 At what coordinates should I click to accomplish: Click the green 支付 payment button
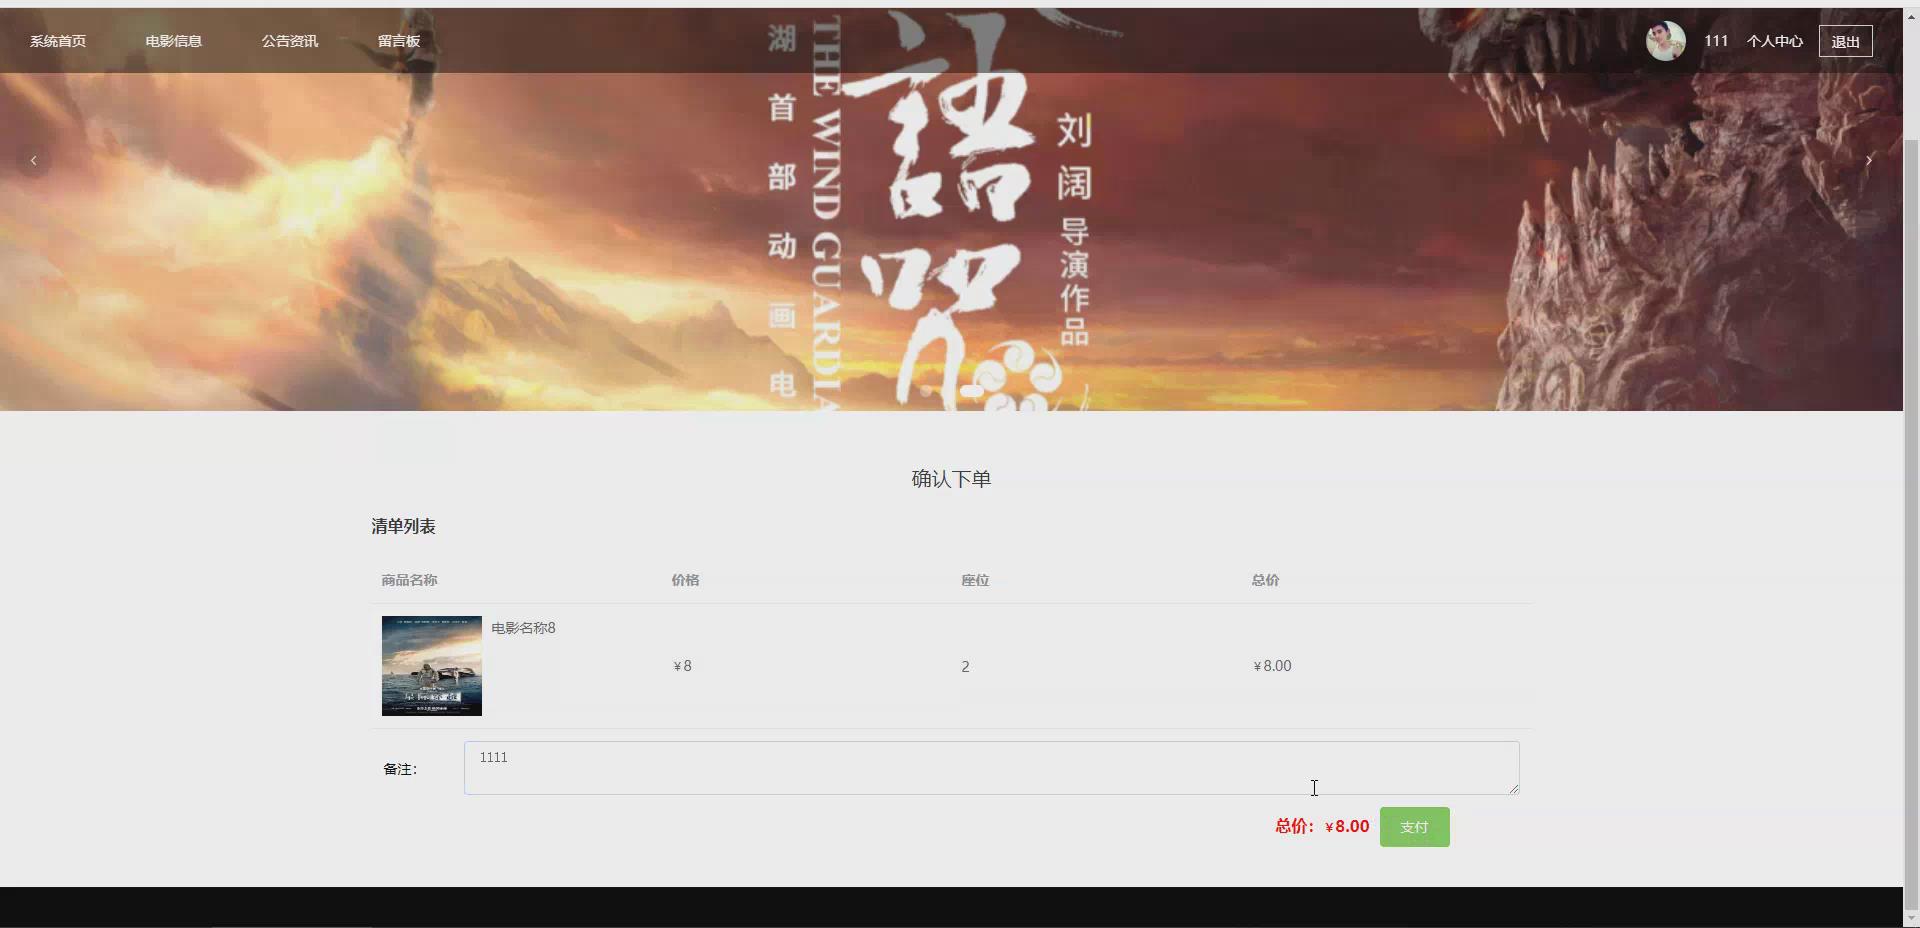(x=1413, y=827)
